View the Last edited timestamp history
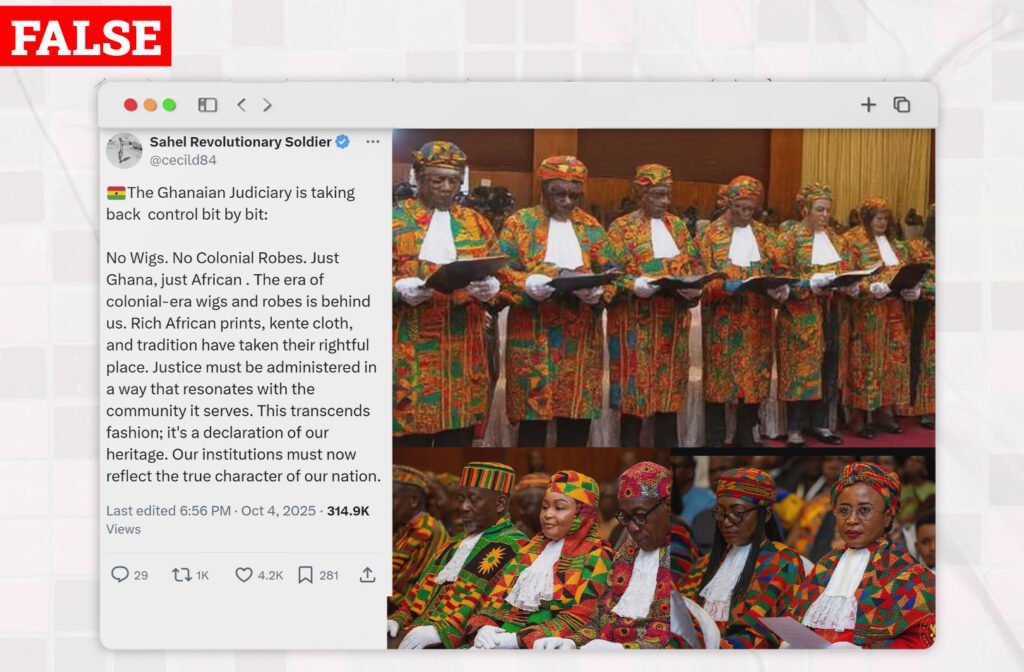The image size is (1024, 672). (211, 511)
